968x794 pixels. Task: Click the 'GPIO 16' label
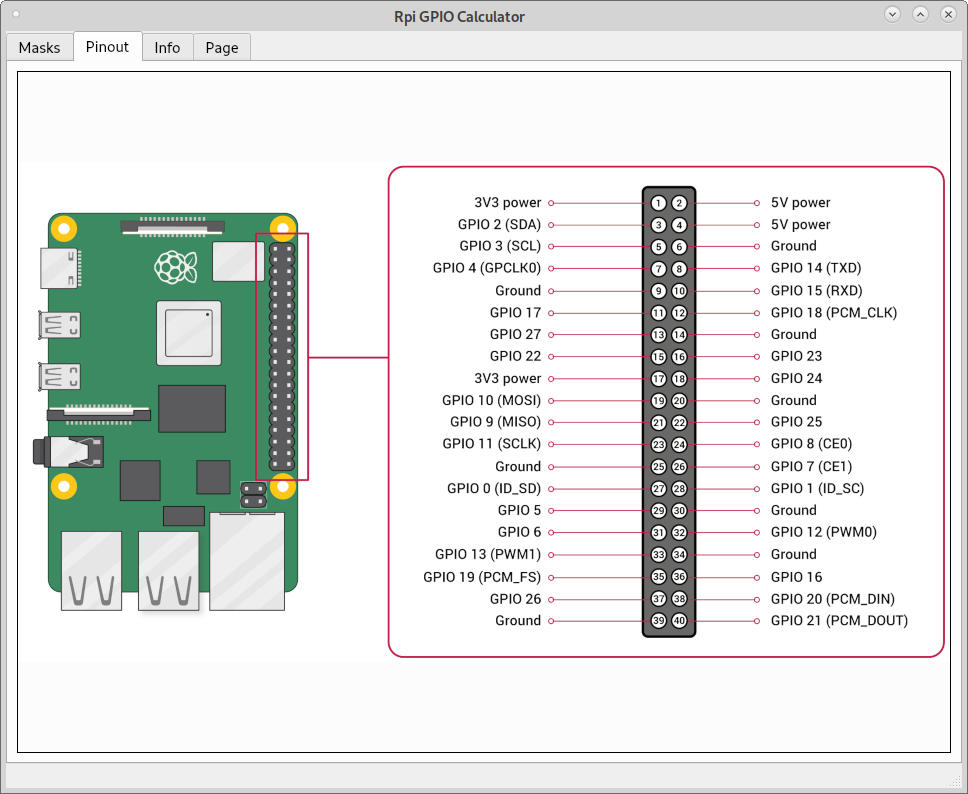(796, 577)
